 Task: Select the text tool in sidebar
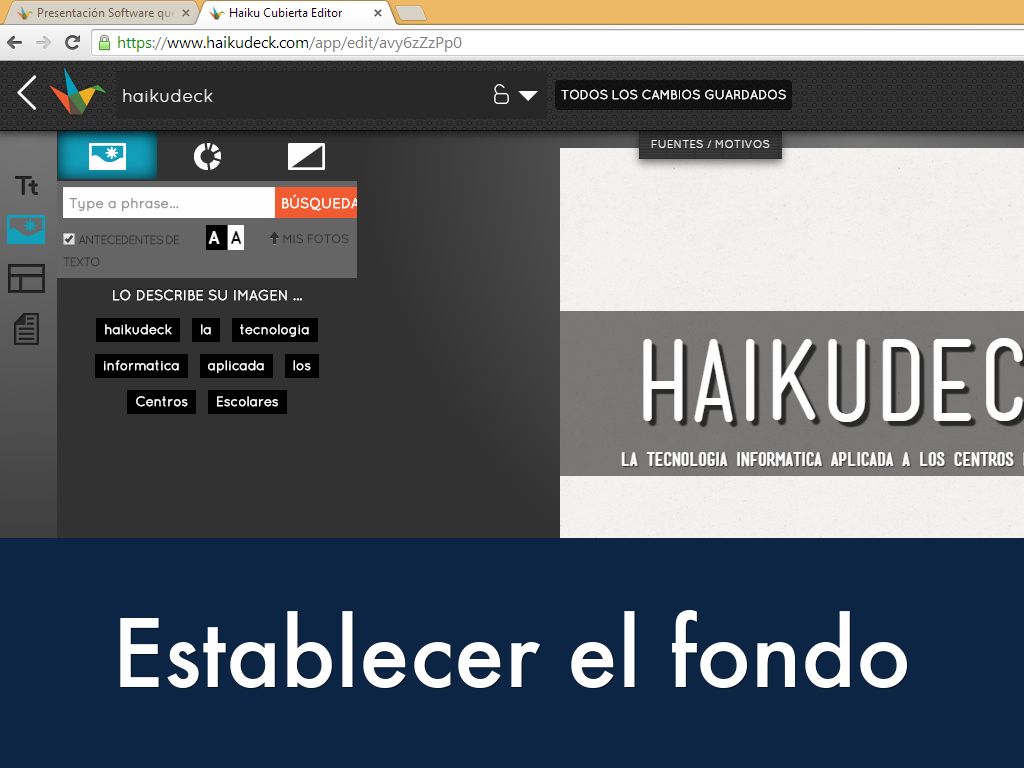[x=27, y=185]
